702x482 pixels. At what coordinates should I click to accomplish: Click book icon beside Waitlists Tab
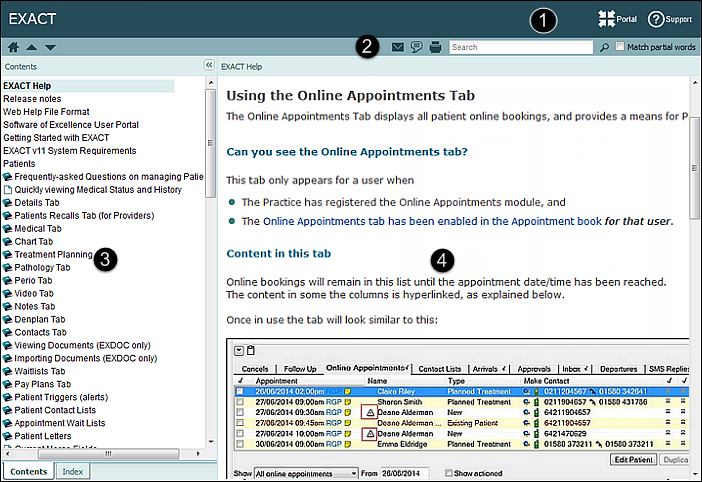[8, 371]
